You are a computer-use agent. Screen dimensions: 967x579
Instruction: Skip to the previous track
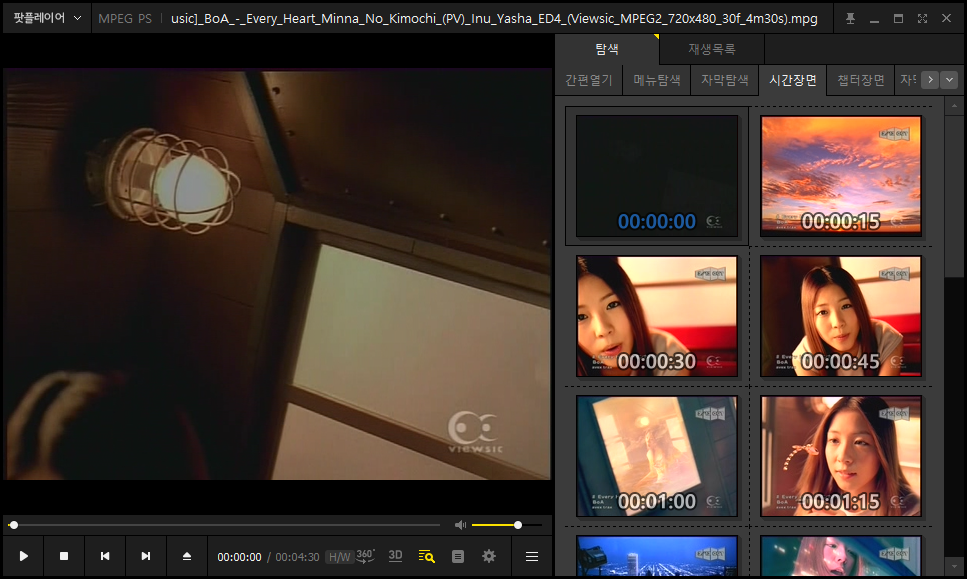tap(105, 556)
